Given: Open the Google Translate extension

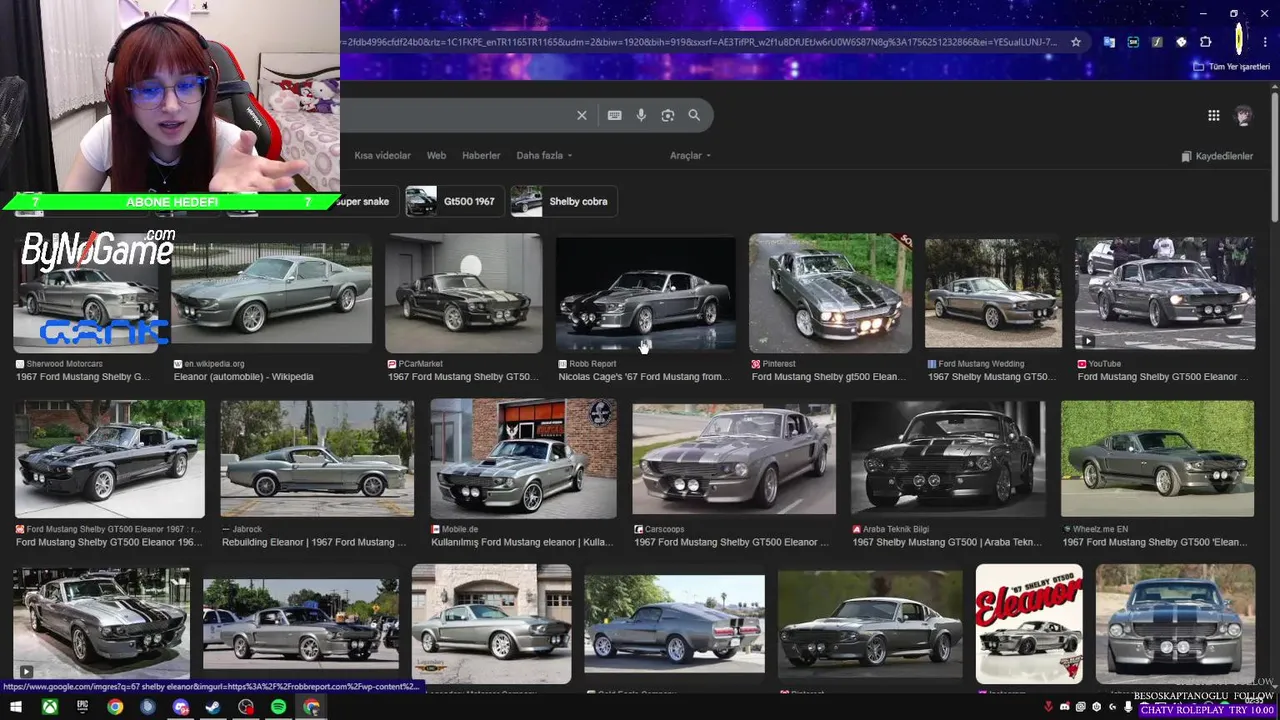Looking at the screenshot, I should click(1108, 42).
